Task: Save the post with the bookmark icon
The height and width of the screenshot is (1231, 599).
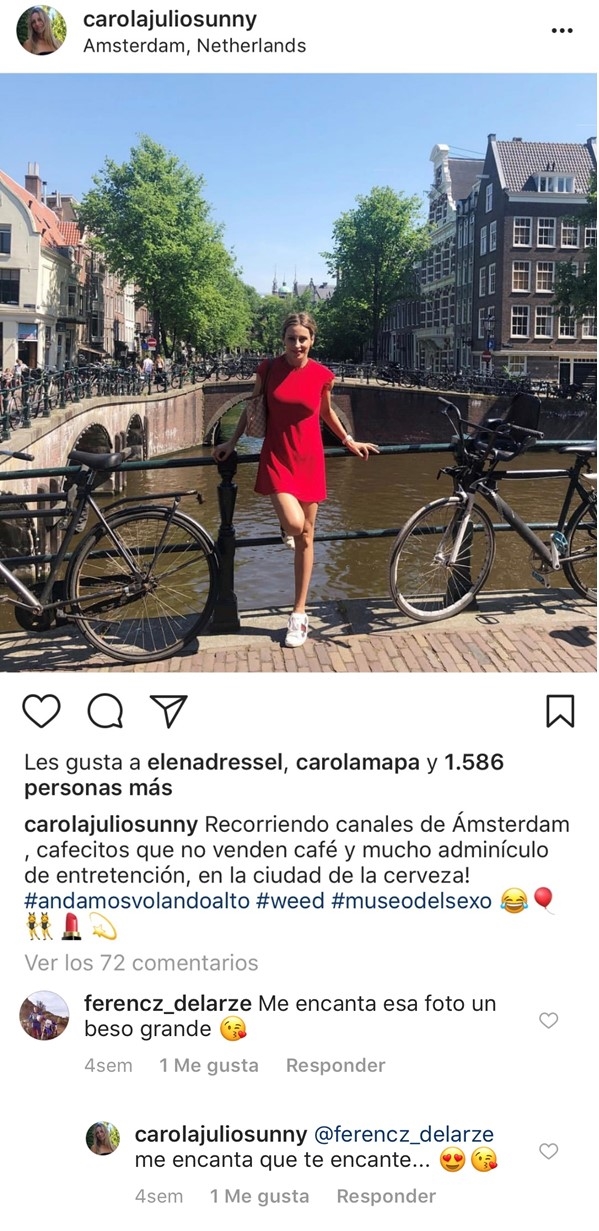Action: coord(560,711)
